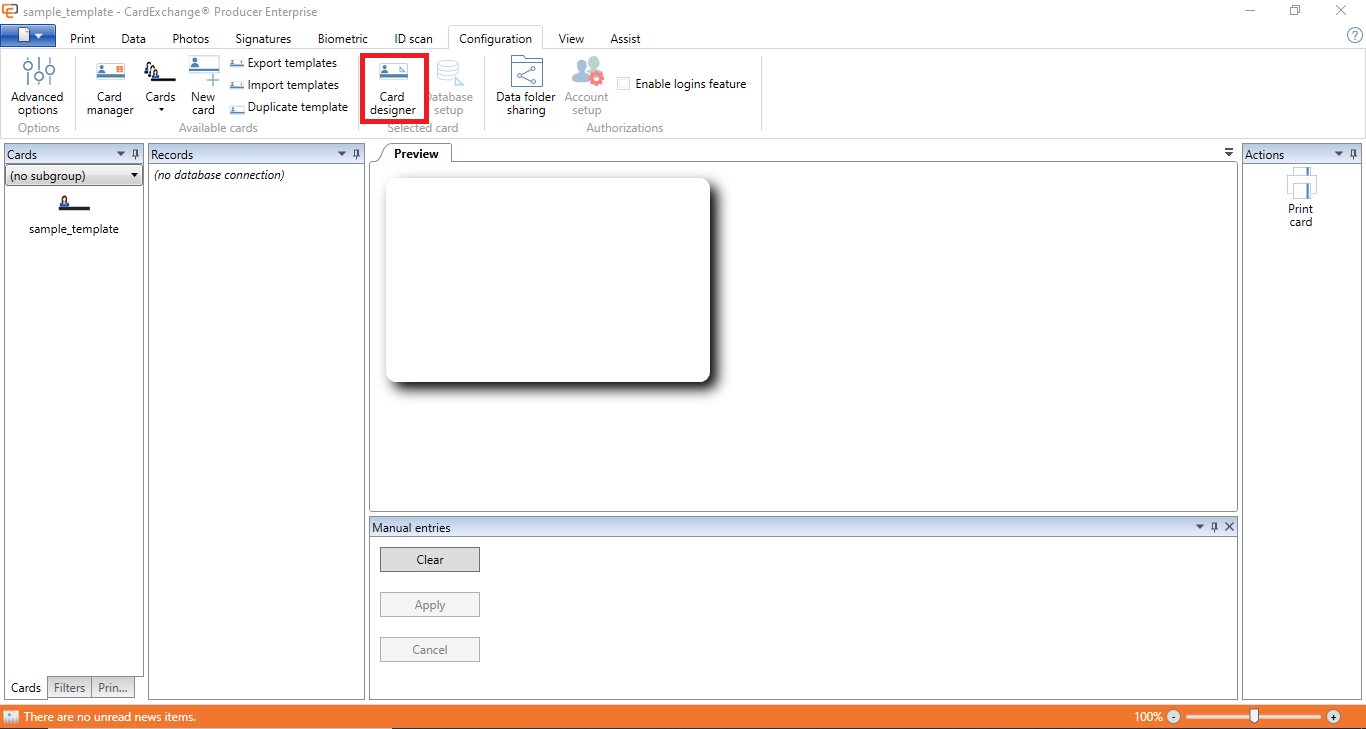Adjust the zoom slider handle
The image size is (1366, 729).
1254,716
